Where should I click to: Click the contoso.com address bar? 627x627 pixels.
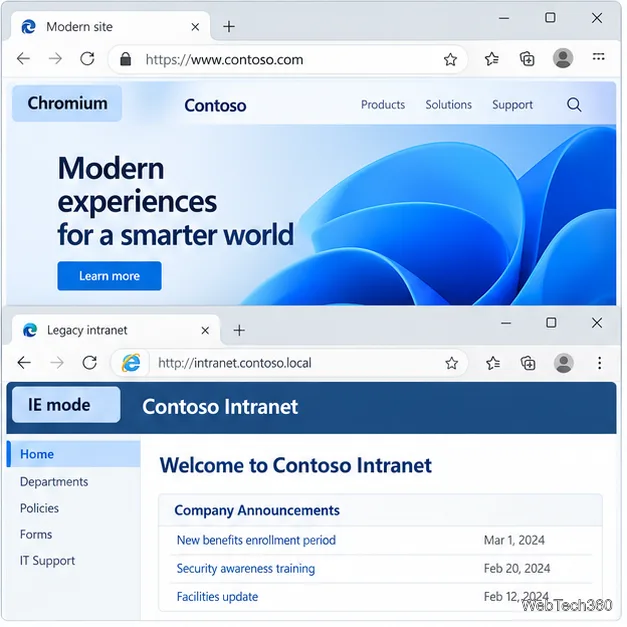(x=288, y=60)
